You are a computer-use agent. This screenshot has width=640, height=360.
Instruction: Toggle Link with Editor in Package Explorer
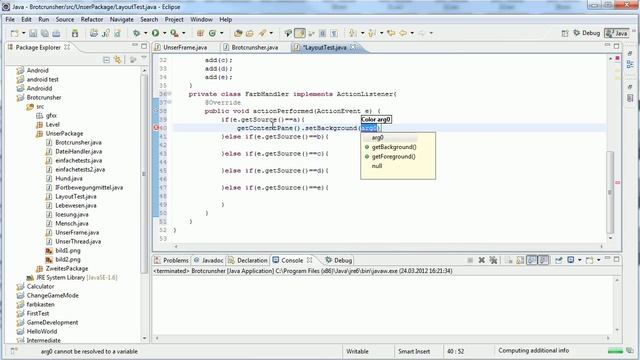coord(118,60)
